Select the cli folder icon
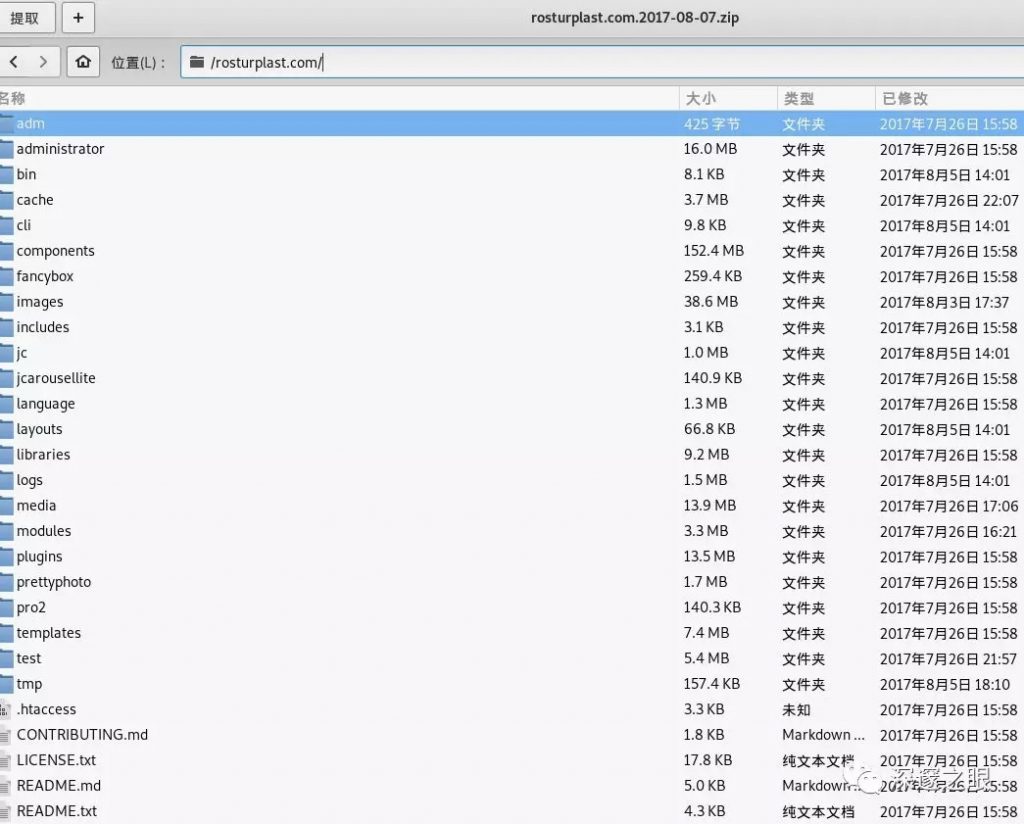The width and height of the screenshot is (1024, 824). coord(7,225)
